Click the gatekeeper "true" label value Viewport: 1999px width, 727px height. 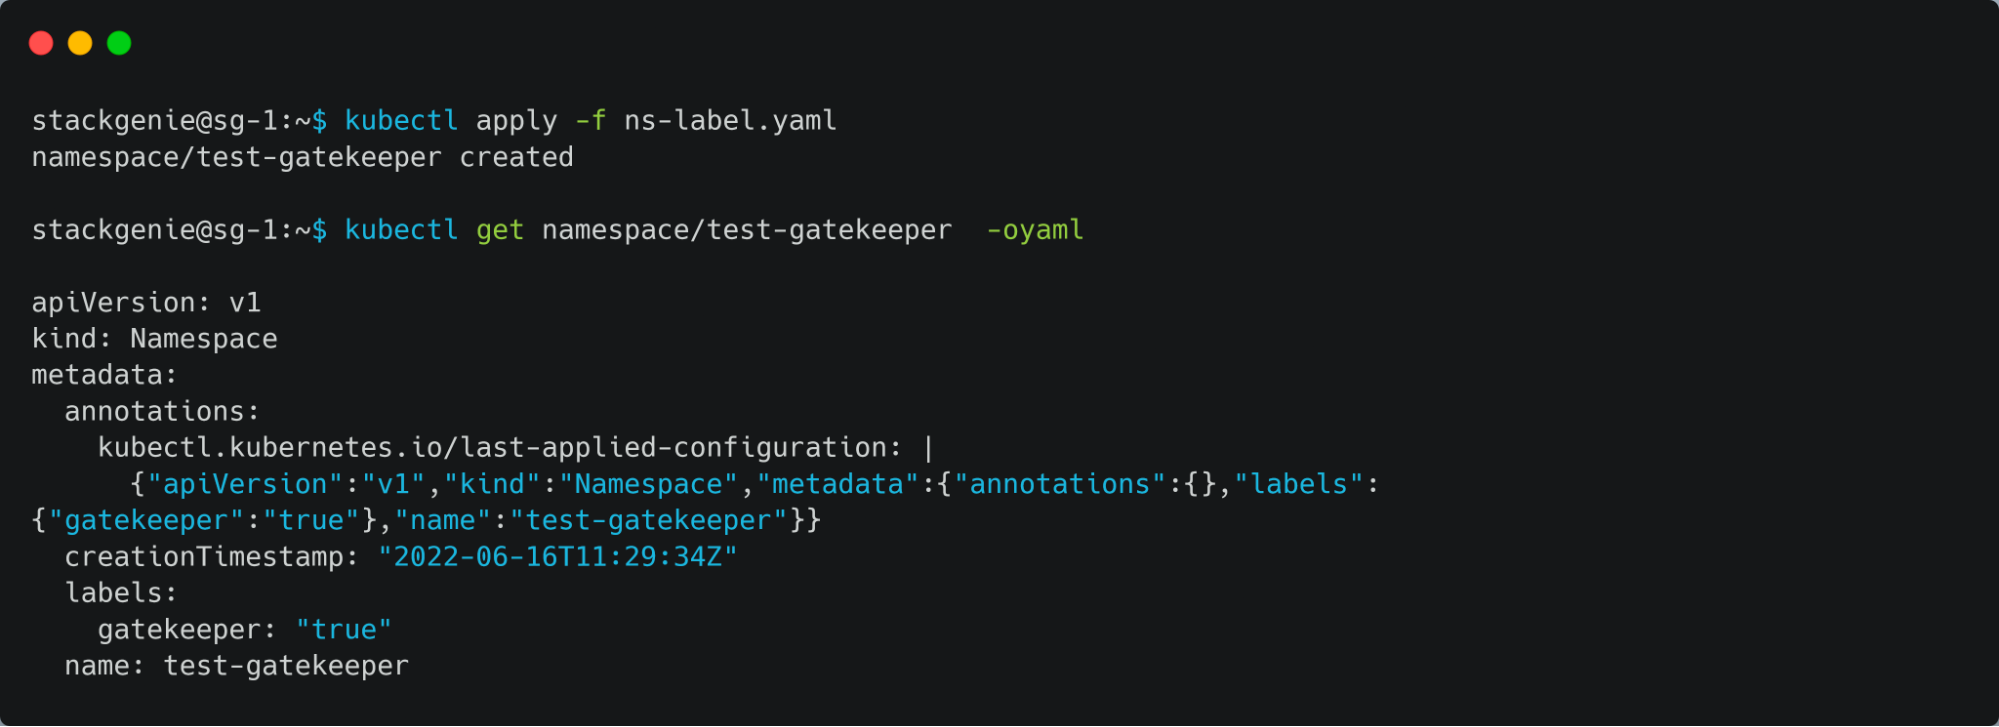point(344,629)
